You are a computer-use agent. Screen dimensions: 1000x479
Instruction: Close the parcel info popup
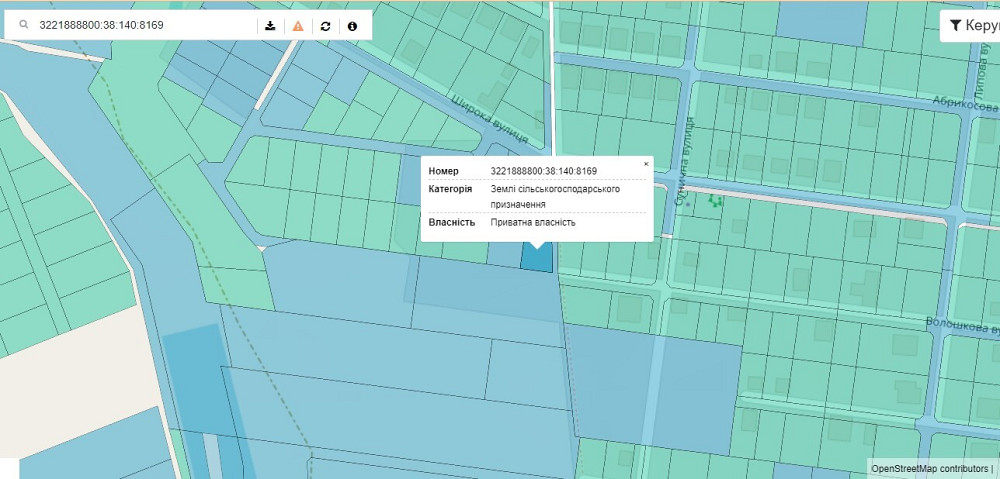(x=646, y=163)
